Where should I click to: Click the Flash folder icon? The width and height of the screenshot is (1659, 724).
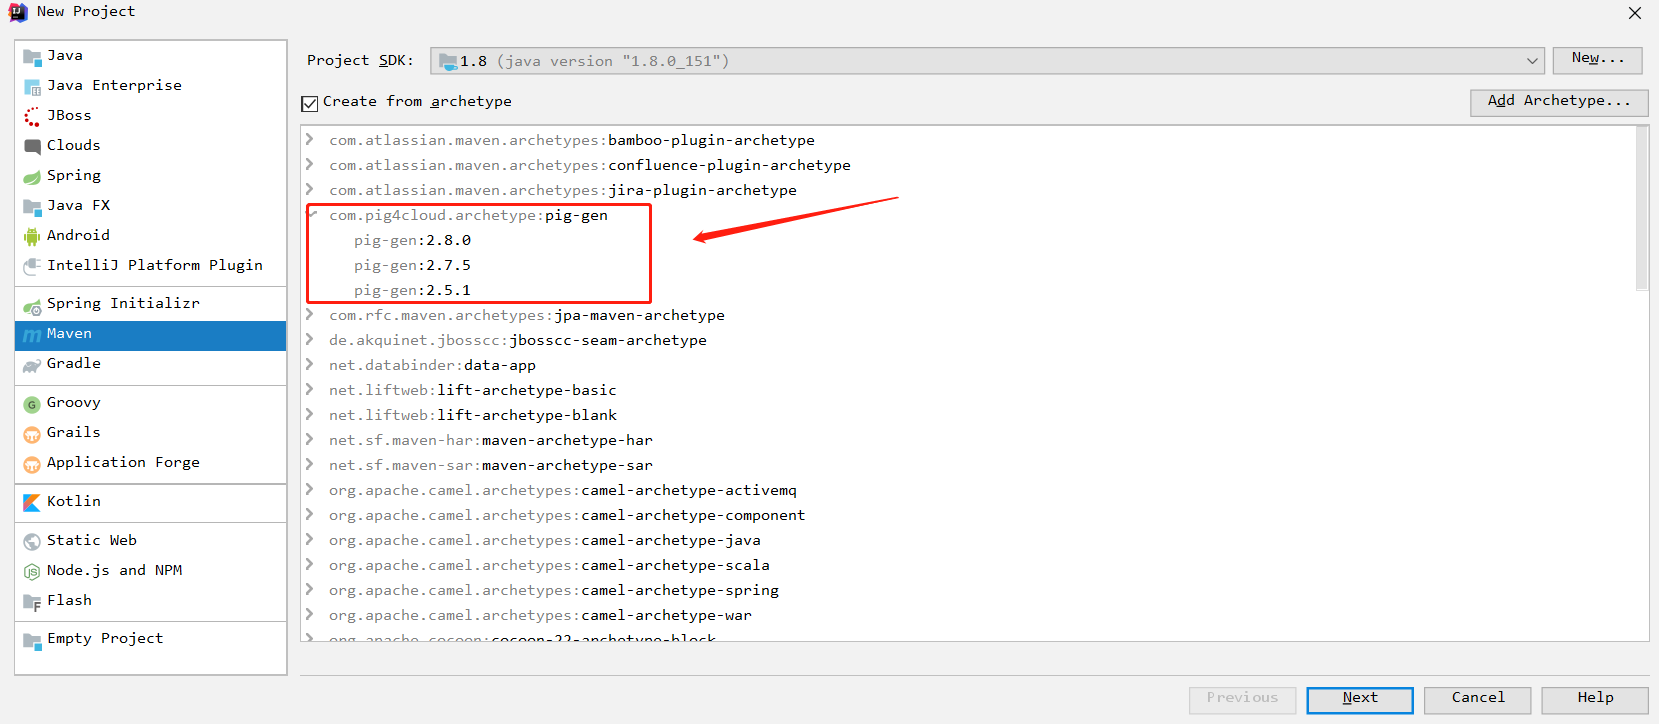pyautogui.click(x=32, y=602)
